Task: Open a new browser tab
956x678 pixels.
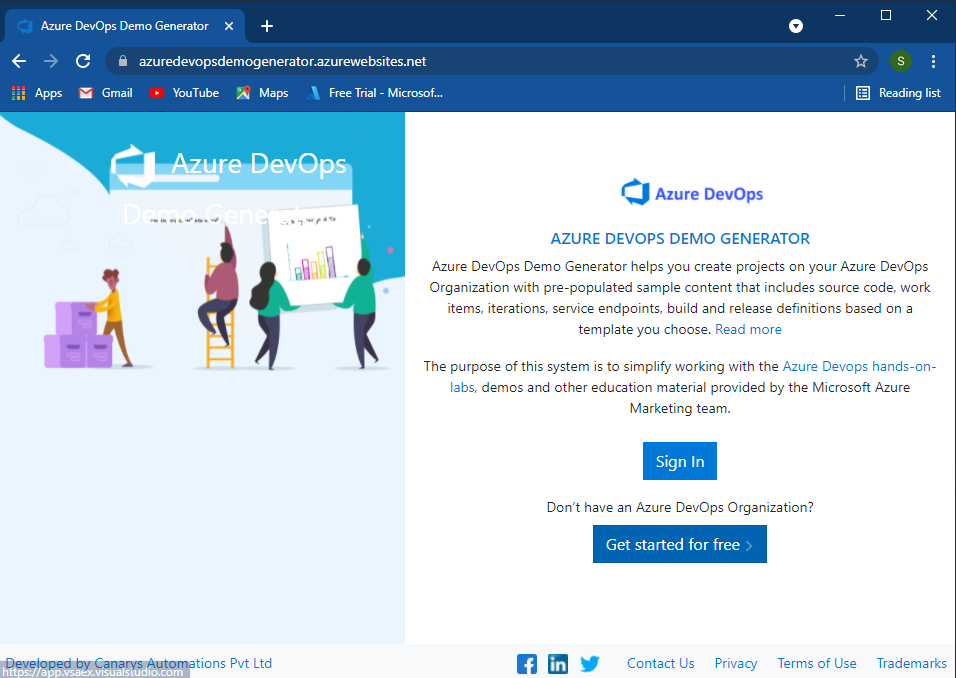Action: pyautogui.click(x=266, y=26)
